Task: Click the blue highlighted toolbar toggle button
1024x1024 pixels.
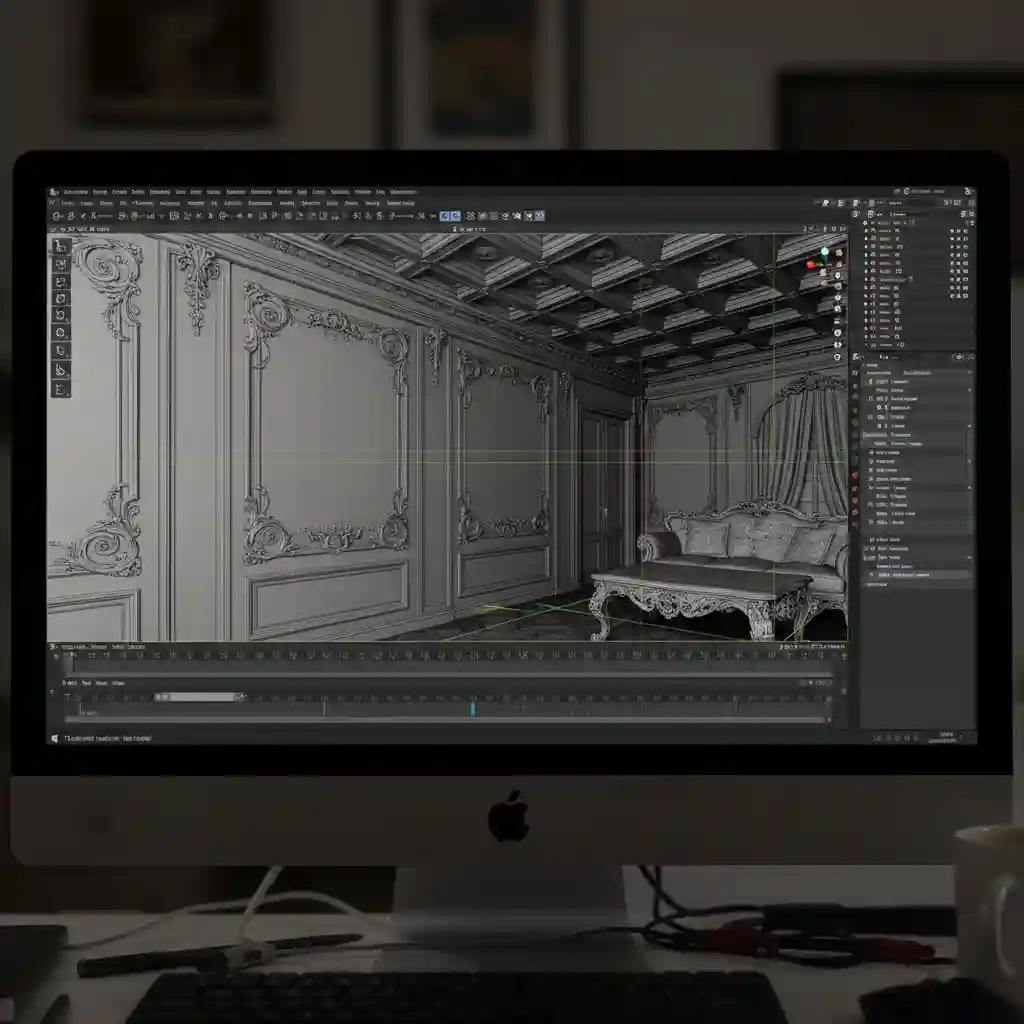Action: coord(449,213)
